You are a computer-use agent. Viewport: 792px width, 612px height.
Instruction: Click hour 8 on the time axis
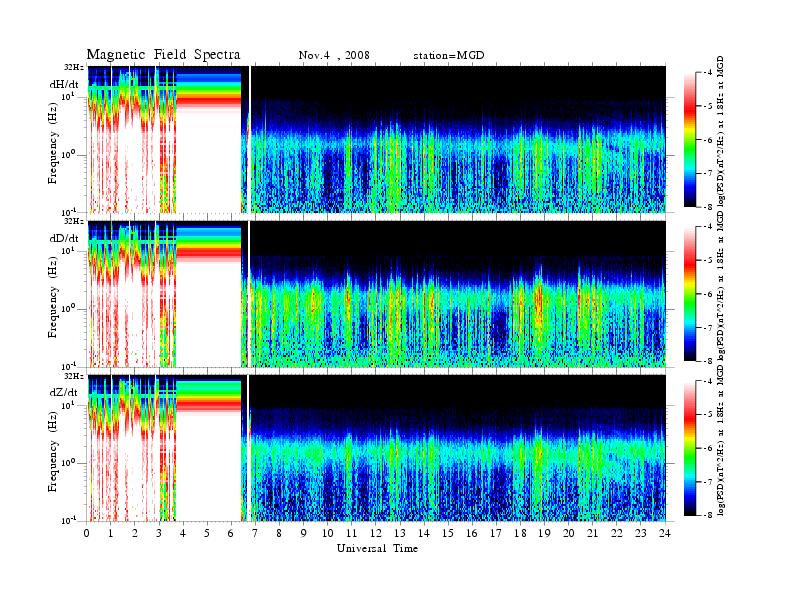coord(279,533)
